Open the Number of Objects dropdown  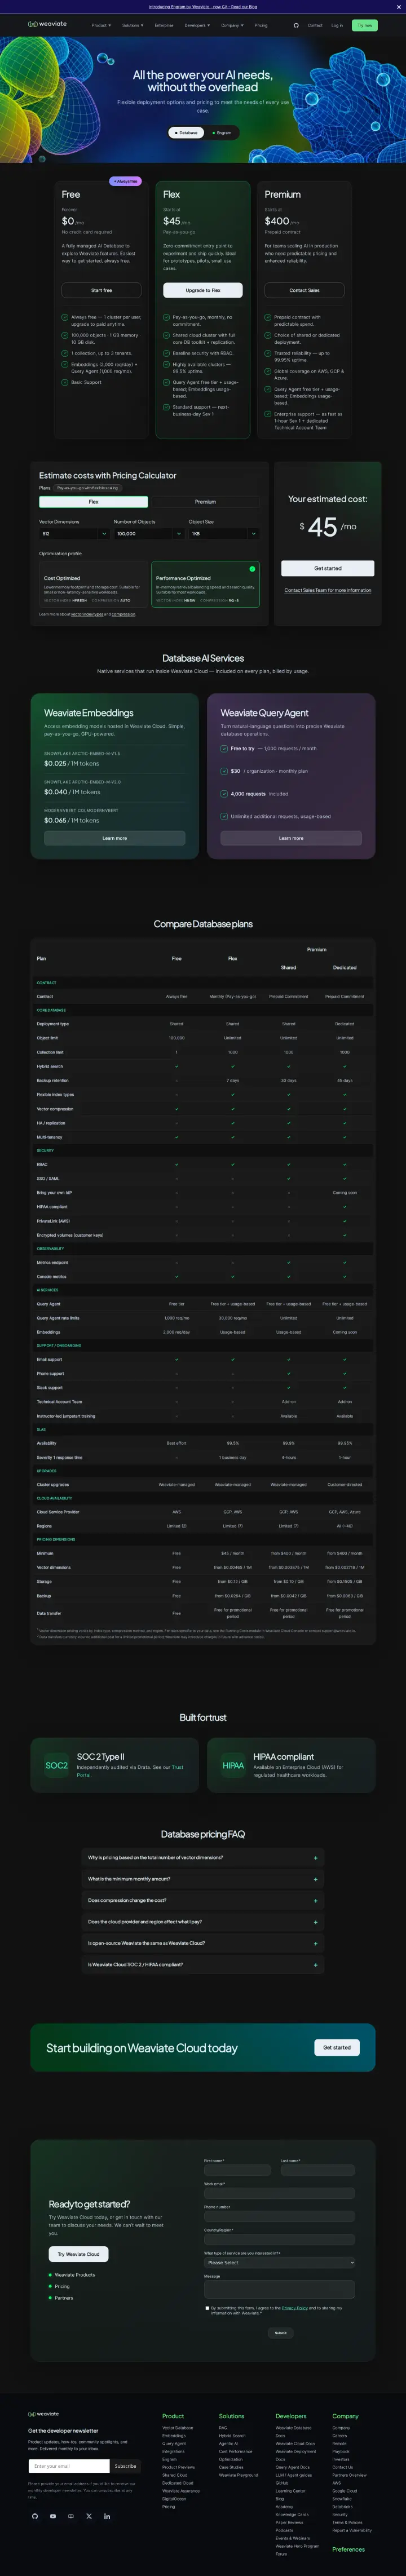pos(148,534)
